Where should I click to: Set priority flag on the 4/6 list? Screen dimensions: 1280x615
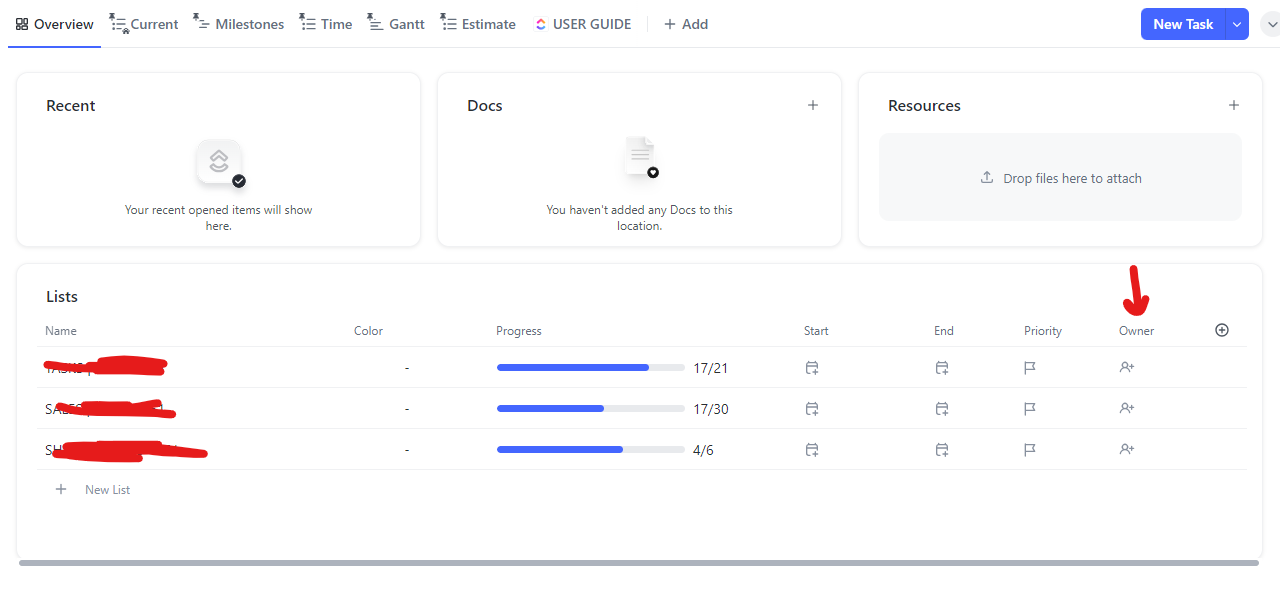(1029, 450)
